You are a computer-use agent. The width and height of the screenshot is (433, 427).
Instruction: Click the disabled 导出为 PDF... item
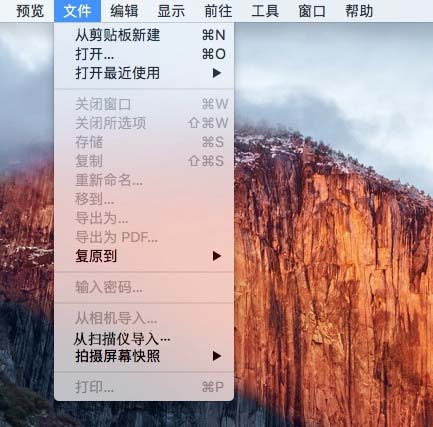144,237
